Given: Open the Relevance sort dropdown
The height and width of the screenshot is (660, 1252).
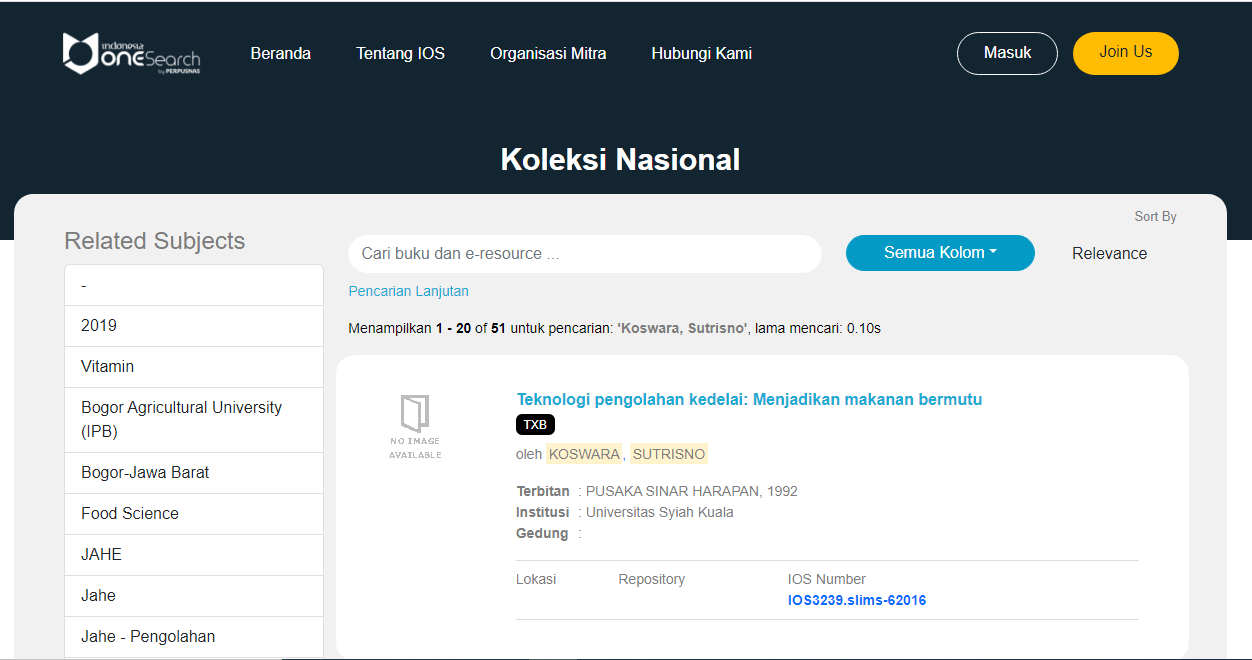Looking at the screenshot, I should pyautogui.click(x=1109, y=254).
